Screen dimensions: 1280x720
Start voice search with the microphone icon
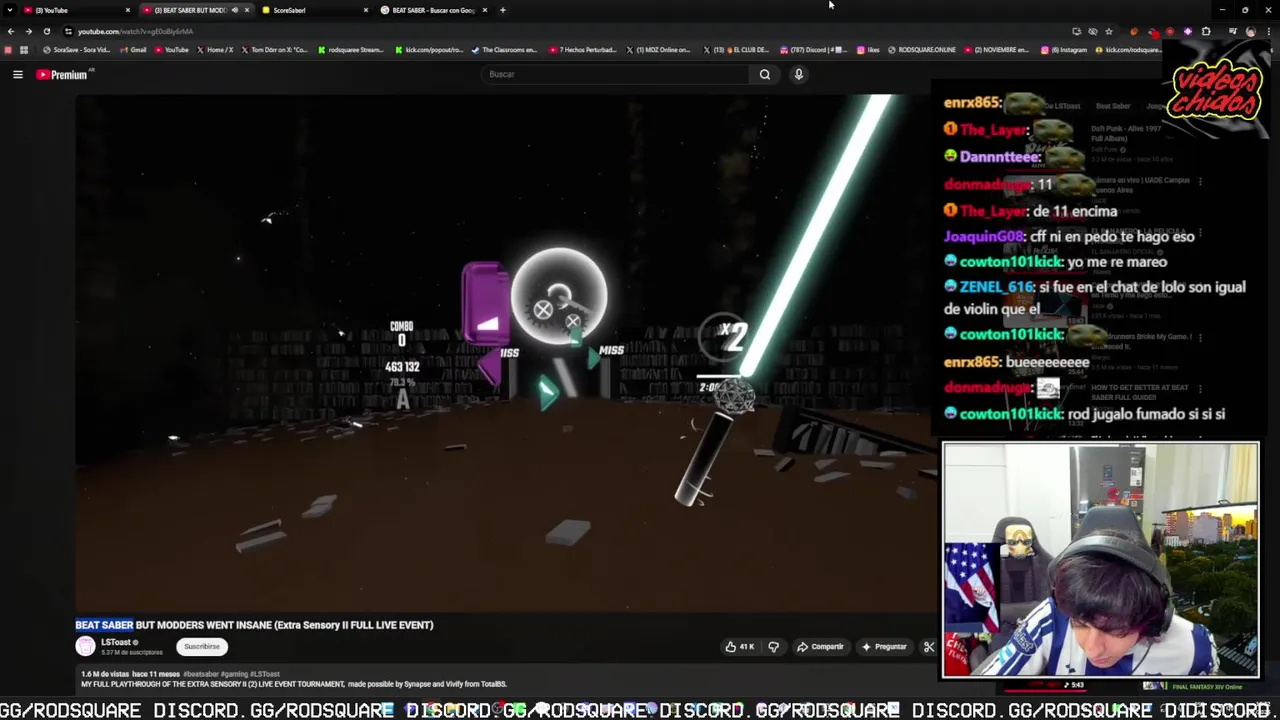[x=798, y=74]
